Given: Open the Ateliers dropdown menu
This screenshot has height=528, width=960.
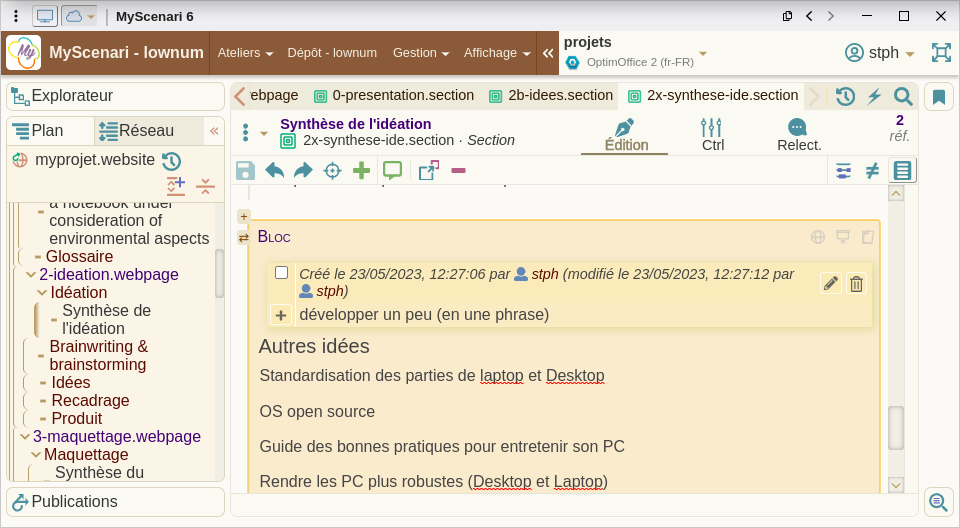Looking at the screenshot, I should (244, 53).
